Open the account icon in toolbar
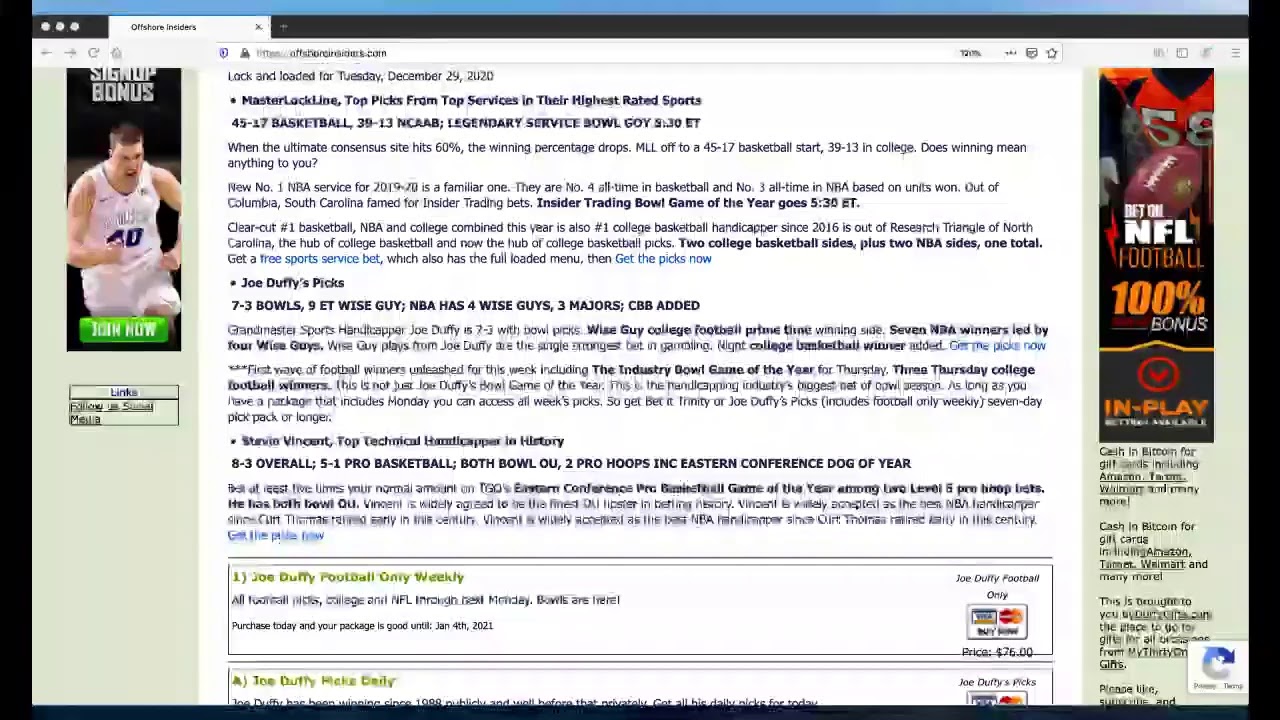Viewport: 1280px width, 720px height. click(1206, 53)
